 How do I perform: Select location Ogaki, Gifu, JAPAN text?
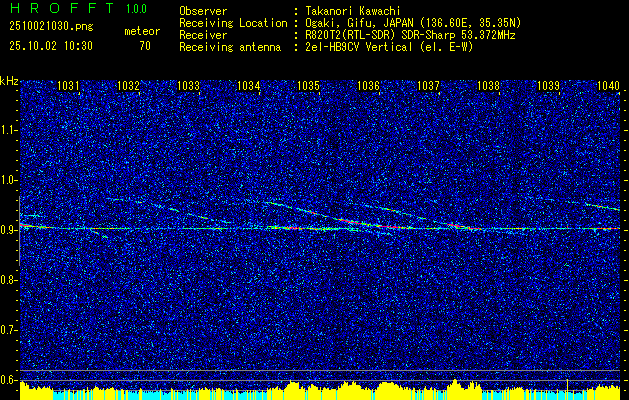coord(413,23)
